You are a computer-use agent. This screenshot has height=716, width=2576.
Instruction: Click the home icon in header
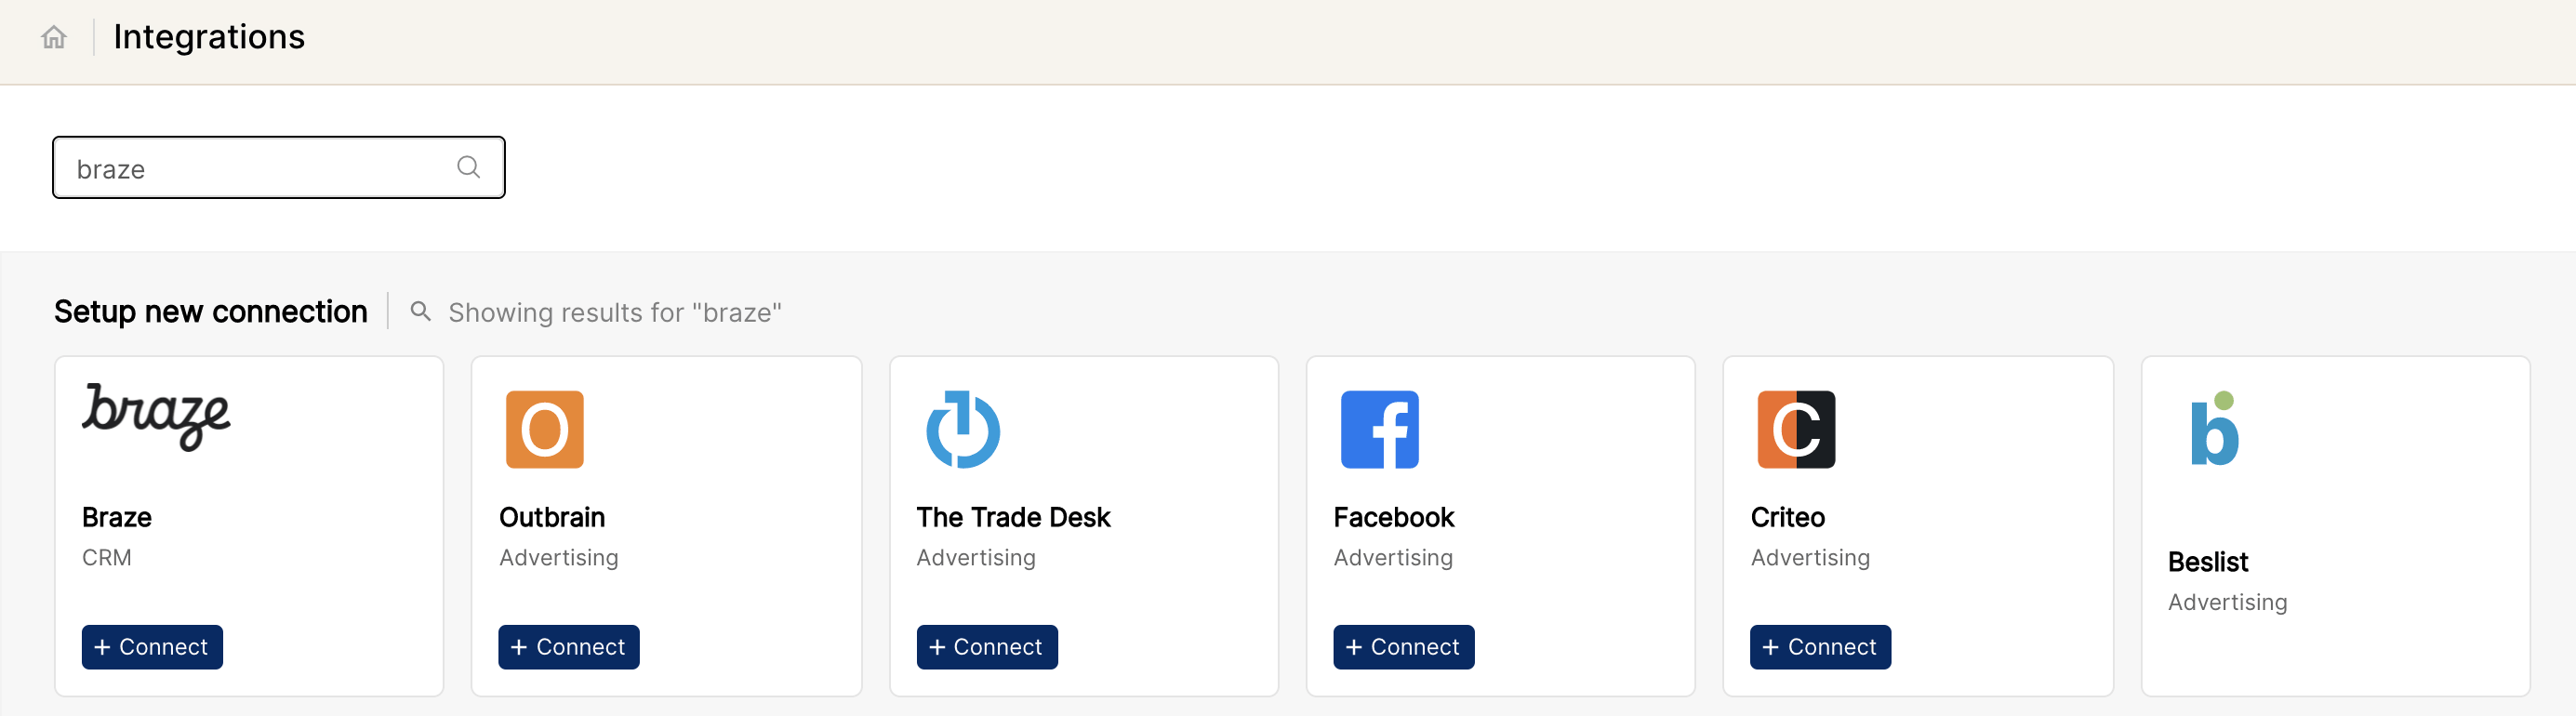54,37
